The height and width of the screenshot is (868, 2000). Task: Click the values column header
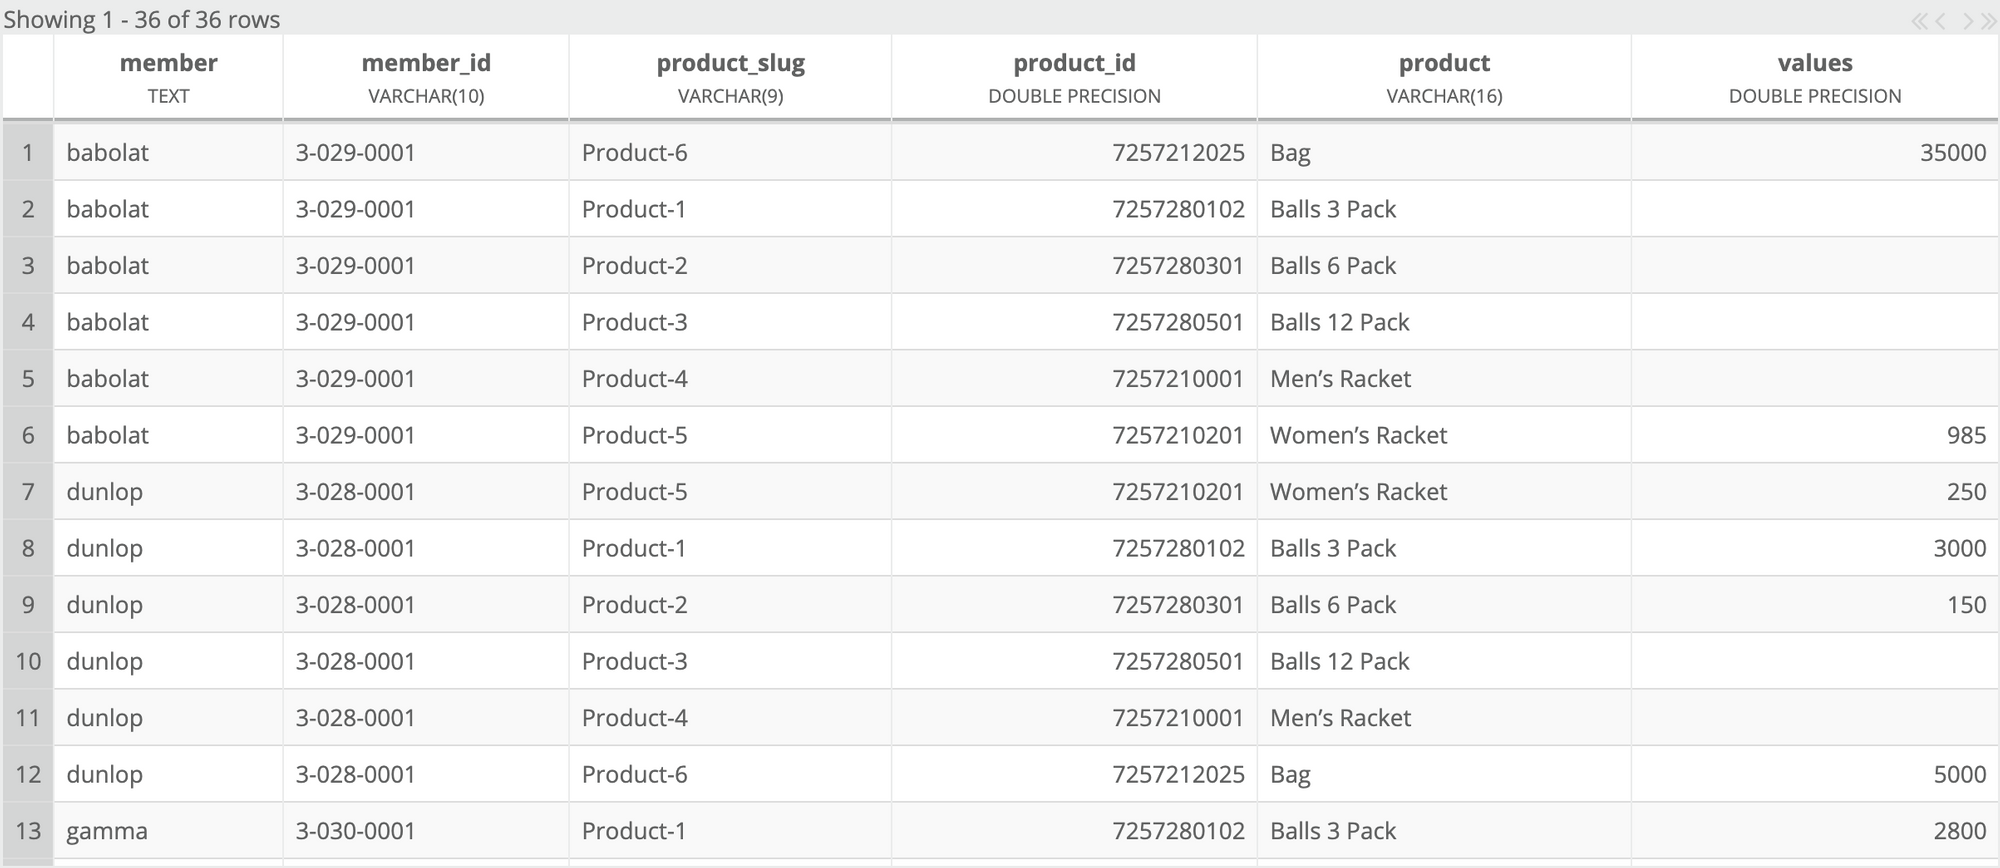click(x=1815, y=78)
